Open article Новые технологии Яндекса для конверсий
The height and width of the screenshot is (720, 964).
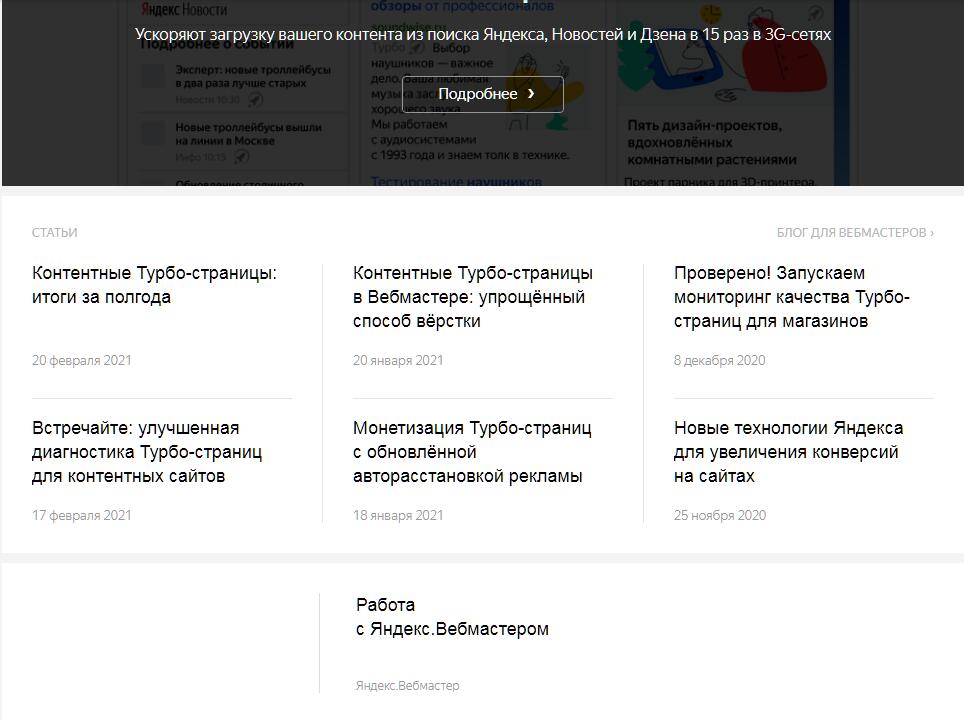click(x=788, y=452)
